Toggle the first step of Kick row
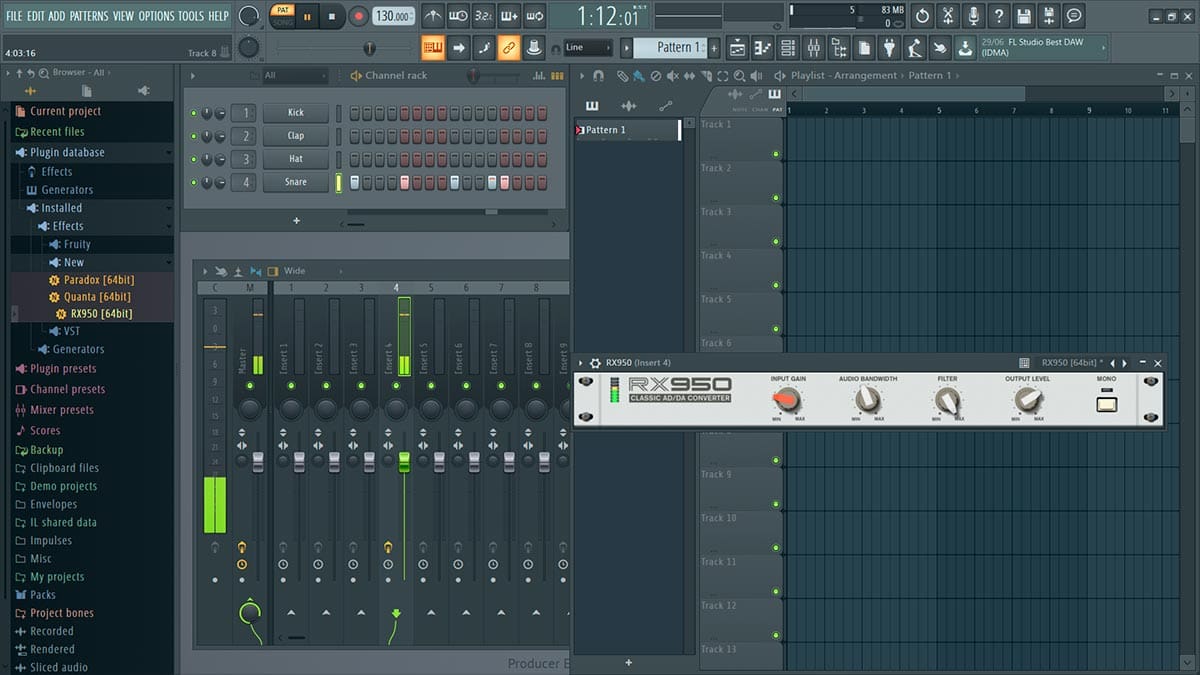The height and width of the screenshot is (675, 1200). point(354,113)
